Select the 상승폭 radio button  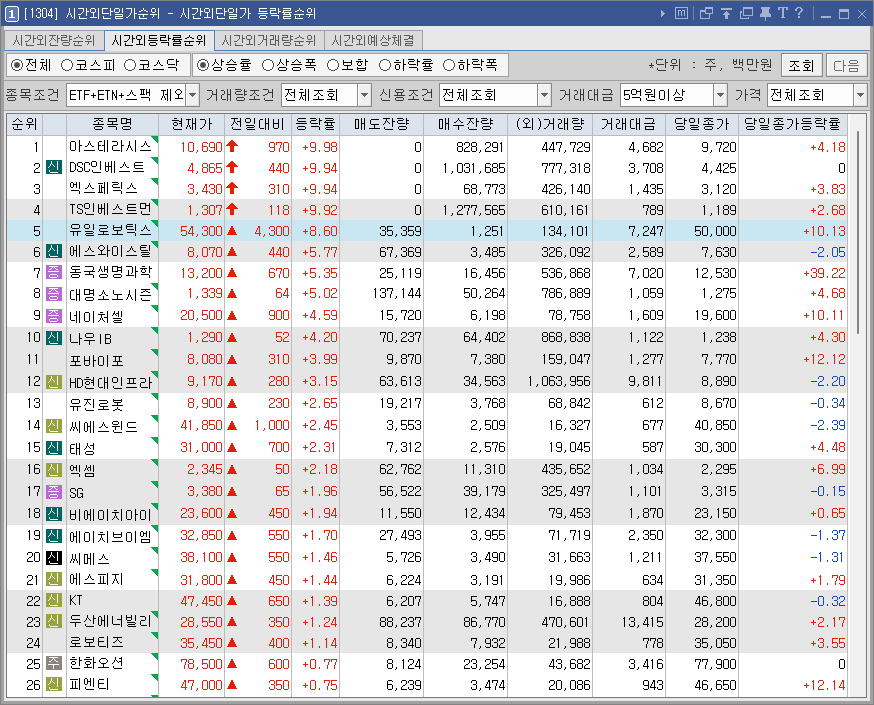point(268,65)
